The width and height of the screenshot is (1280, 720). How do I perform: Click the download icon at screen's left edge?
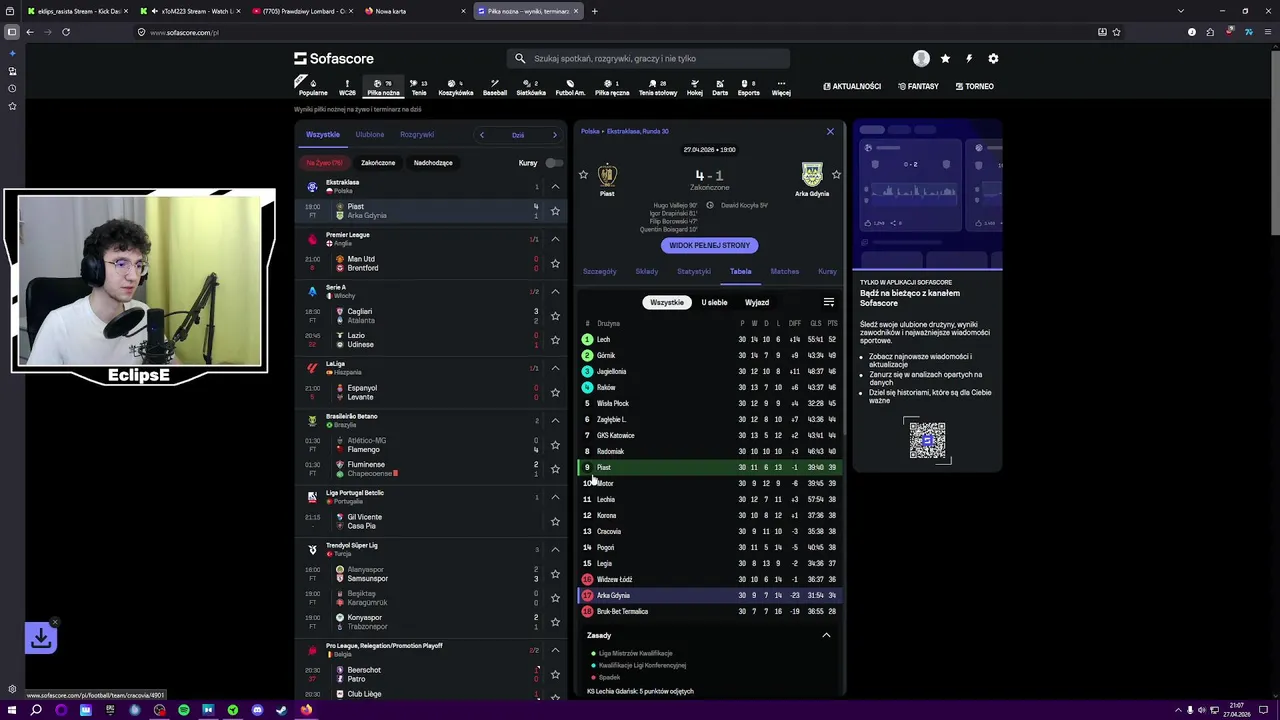click(41, 638)
